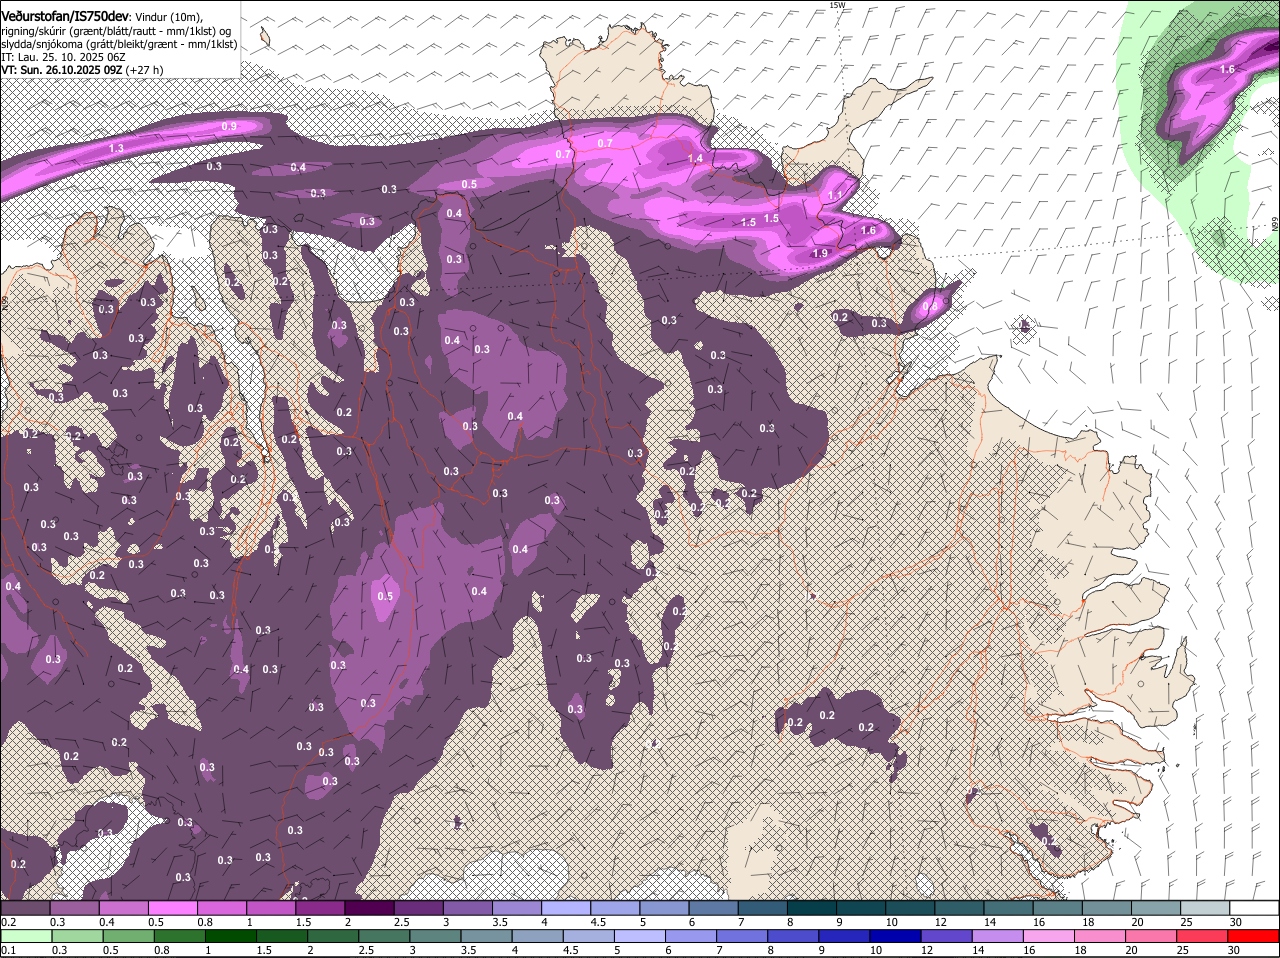Click upper legend dark purple swatch 2 to 2.5
This screenshot has height=958, width=1280.
369,908
